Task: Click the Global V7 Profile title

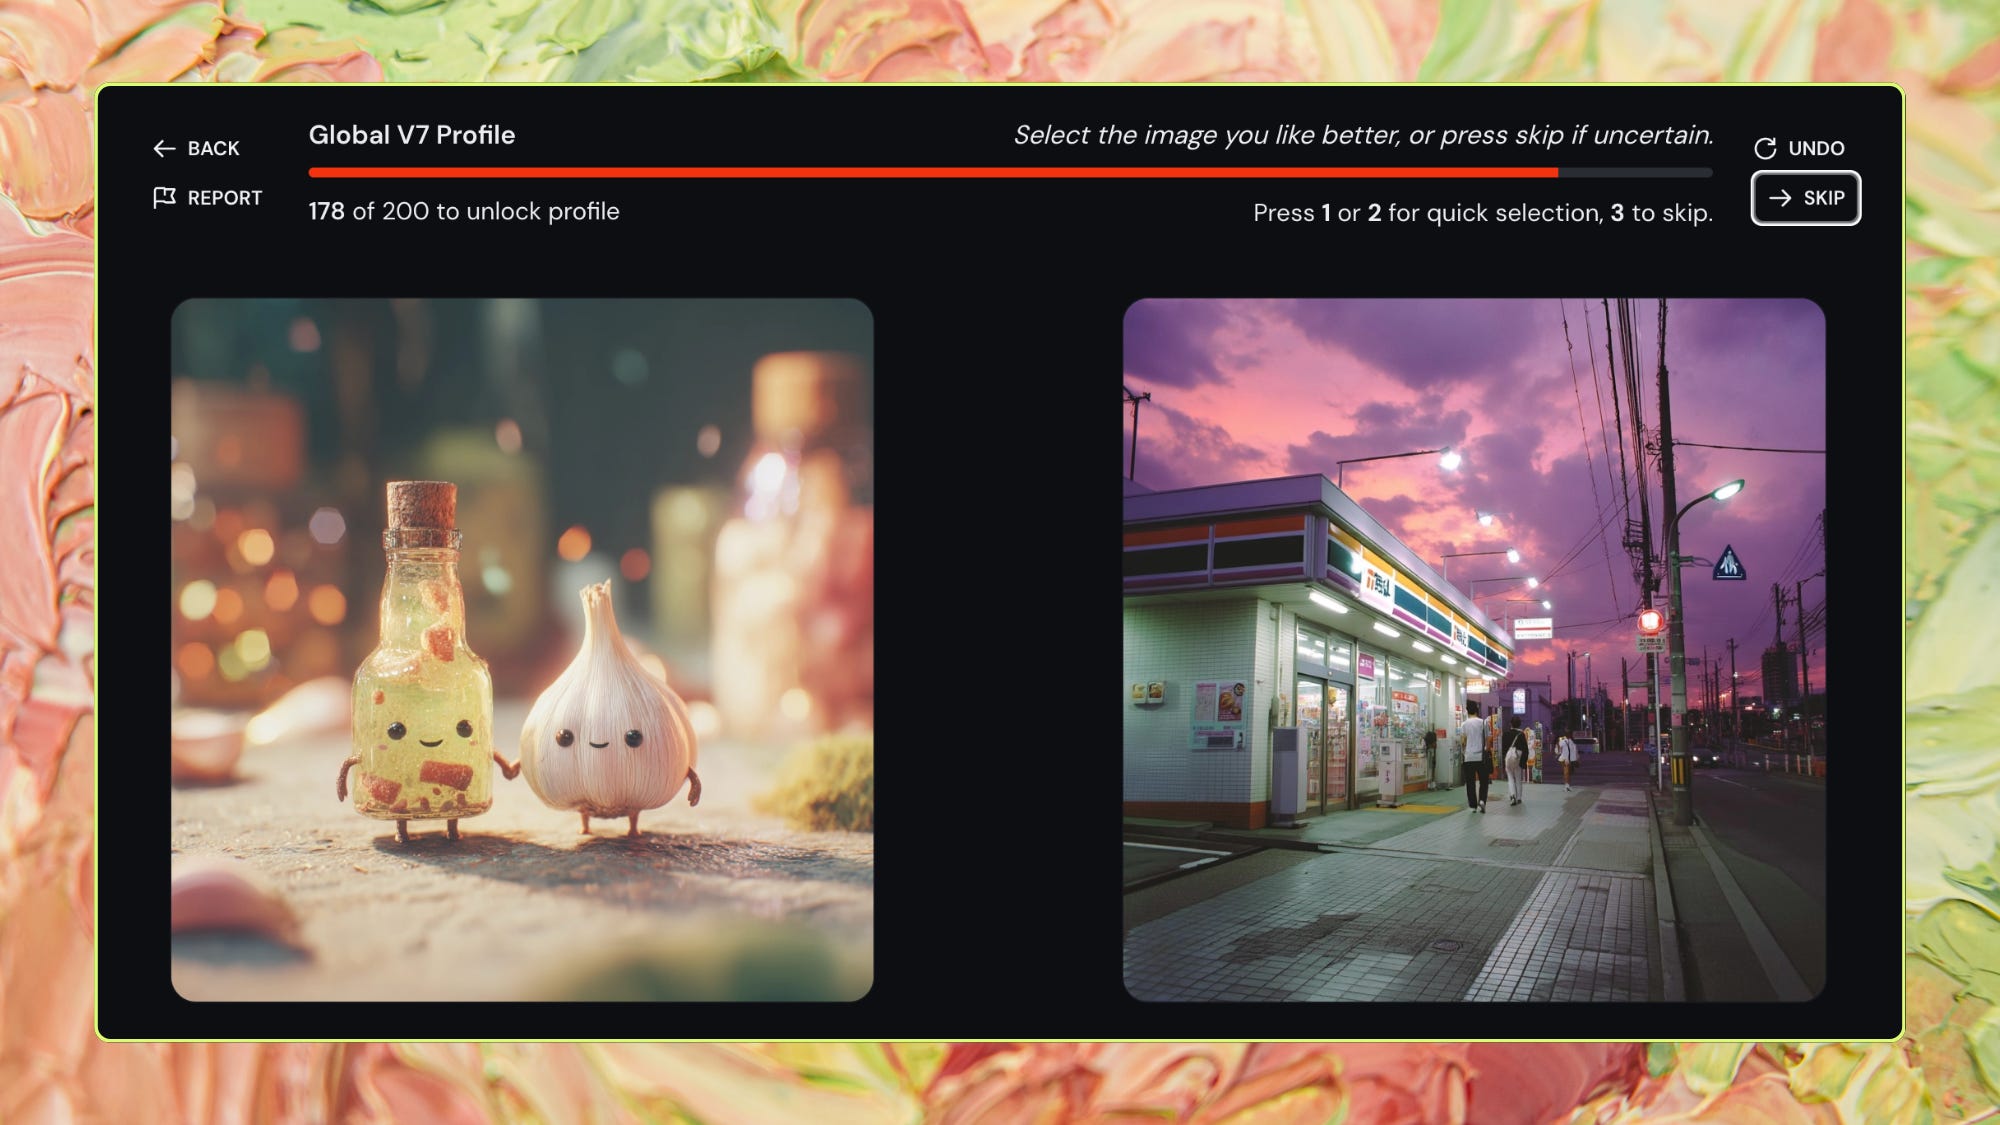Action: 411,135
